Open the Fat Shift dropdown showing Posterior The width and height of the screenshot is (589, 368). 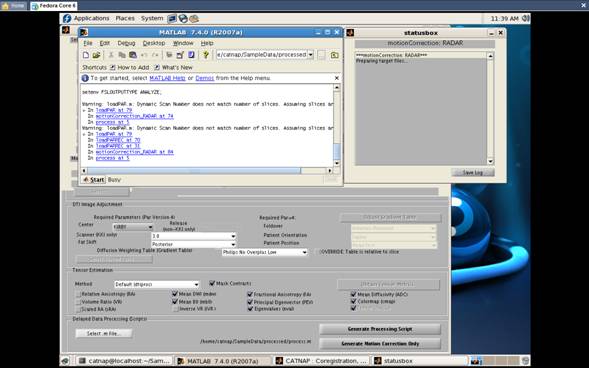193,244
